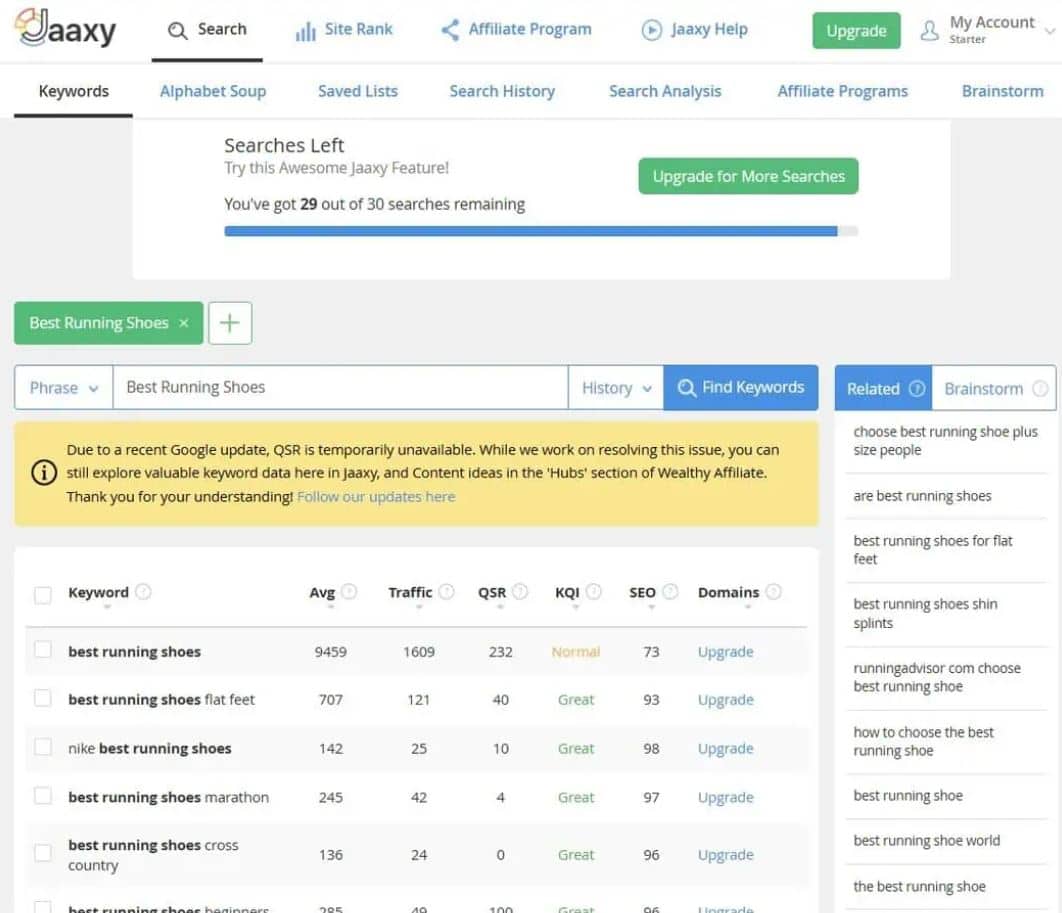Check the 'best running shoes marathon' checkbox
This screenshot has width=1062, height=913.
[x=43, y=795]
